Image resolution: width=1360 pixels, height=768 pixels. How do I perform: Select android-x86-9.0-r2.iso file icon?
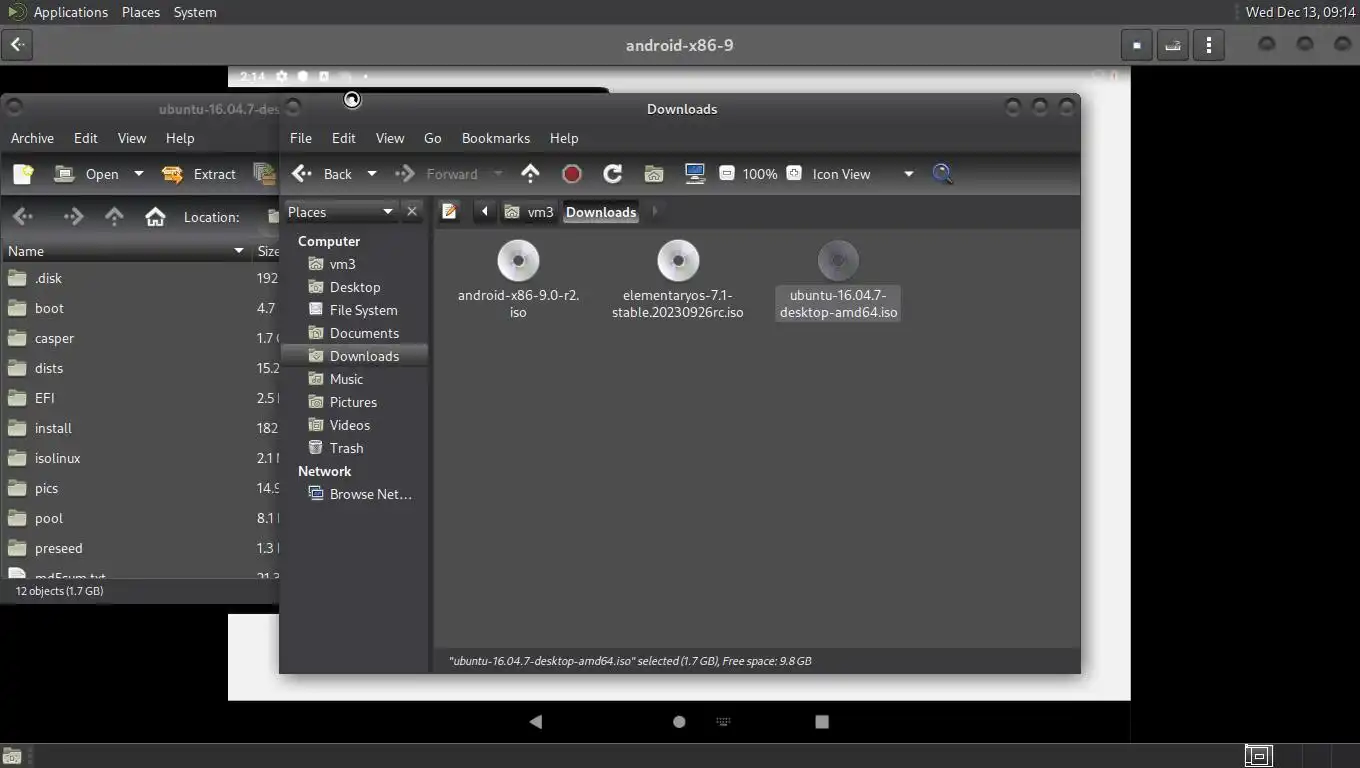[x=518, y=261]
